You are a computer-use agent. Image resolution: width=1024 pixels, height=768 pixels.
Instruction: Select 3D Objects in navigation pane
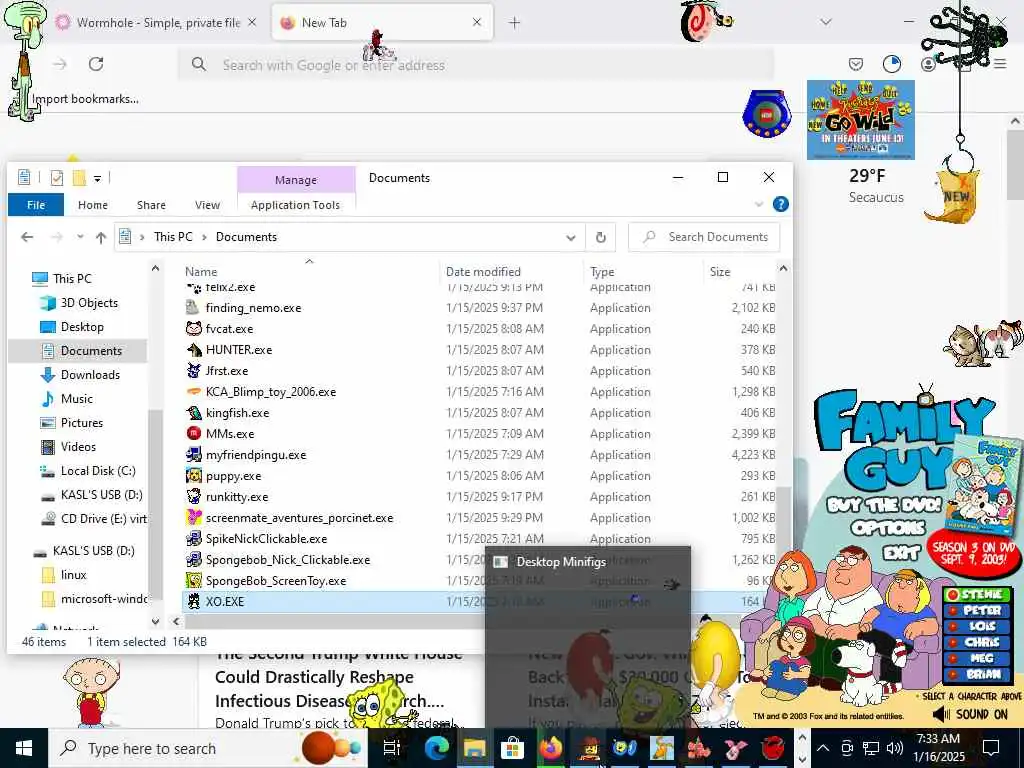(x=89, y=303)
